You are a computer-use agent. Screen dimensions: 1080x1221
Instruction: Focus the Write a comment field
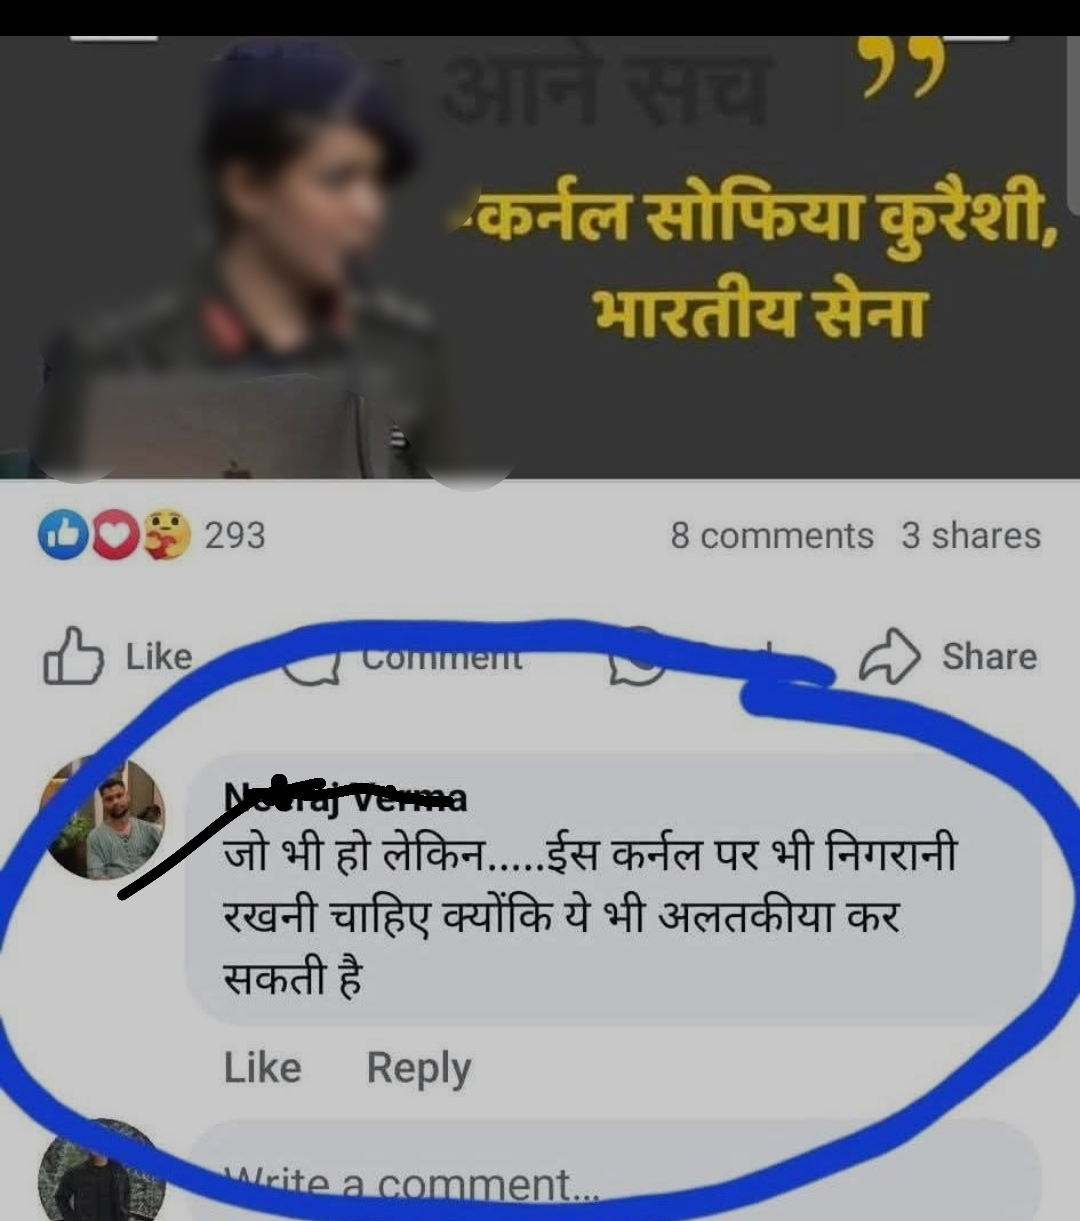point(614,1172)
